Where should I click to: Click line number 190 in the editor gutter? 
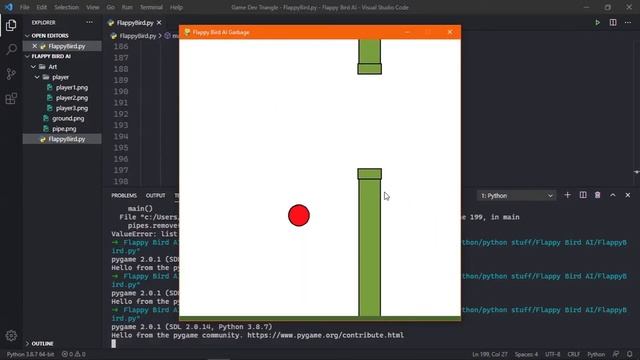click(x=121, y=91)
